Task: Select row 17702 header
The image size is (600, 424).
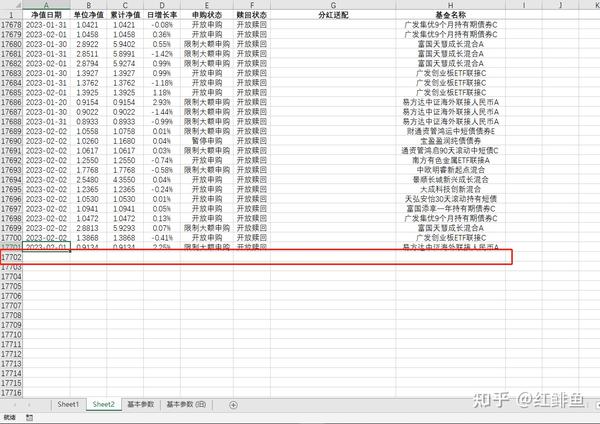Action: [11, 257]
